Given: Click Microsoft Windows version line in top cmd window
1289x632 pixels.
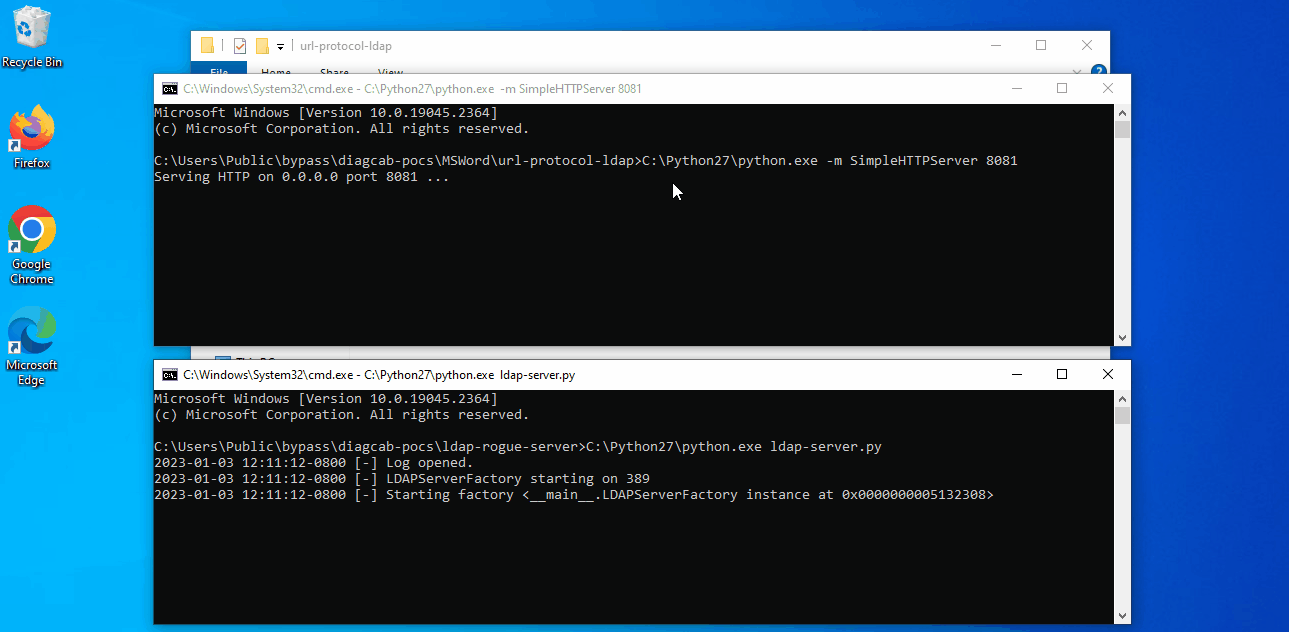Looking at the screenshot, I should click(x=325, y=113).
